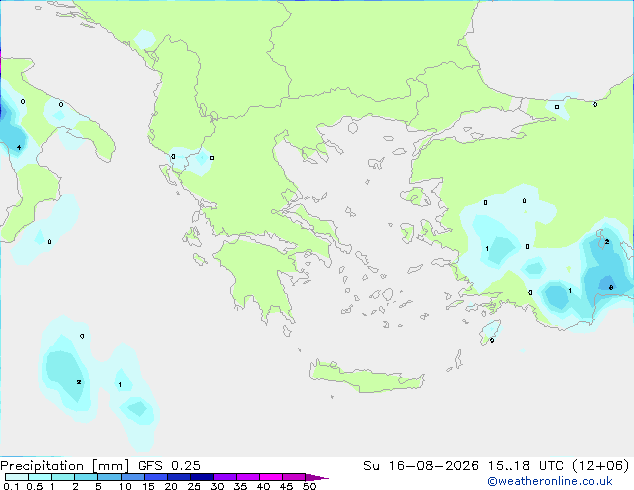The width and height of the screenshot is (634, 490).
Task: Select the 0.1–0.5 mm legend swatch
Action: point(17,477)
